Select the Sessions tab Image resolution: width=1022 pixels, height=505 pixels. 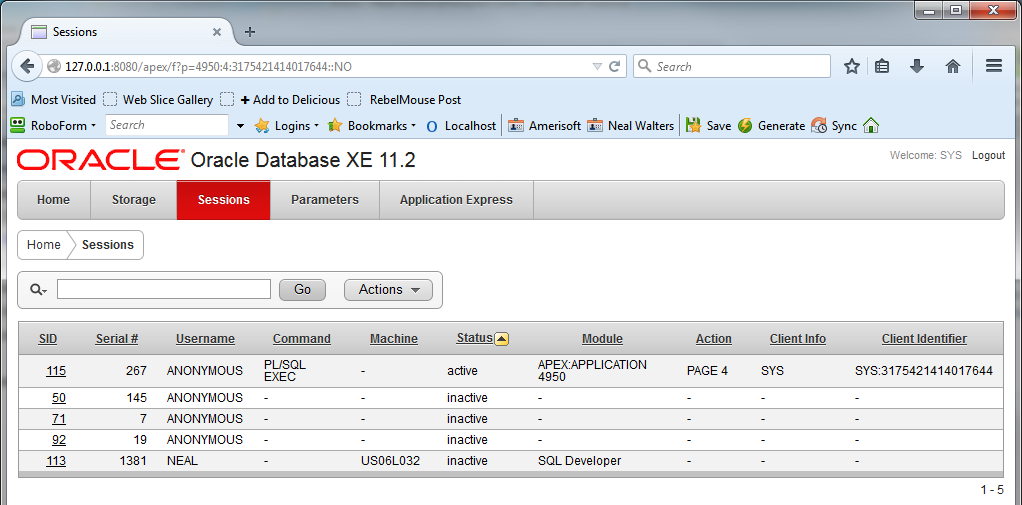tap(224, 200)
